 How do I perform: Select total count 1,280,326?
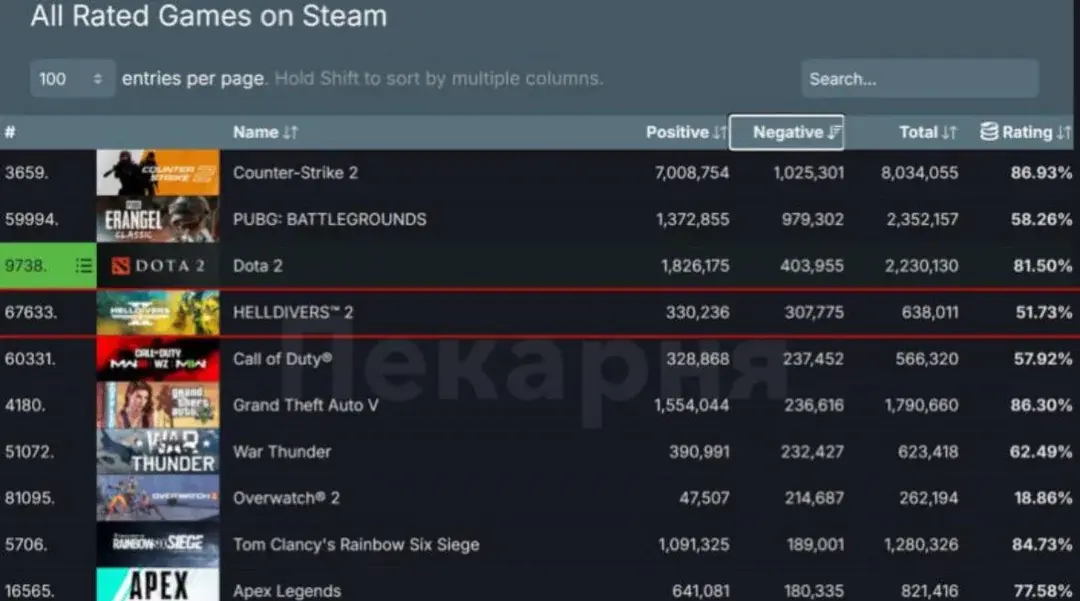922,545
